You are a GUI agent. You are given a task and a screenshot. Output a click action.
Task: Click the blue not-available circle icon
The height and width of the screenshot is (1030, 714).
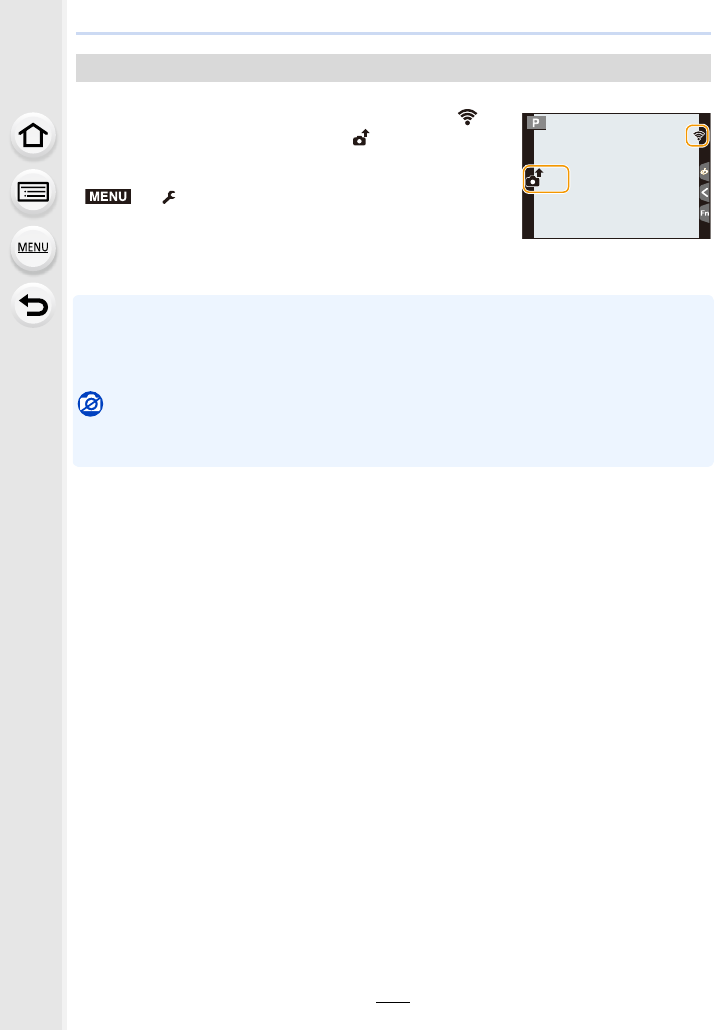pyautogui.click(x=91, y=404)
